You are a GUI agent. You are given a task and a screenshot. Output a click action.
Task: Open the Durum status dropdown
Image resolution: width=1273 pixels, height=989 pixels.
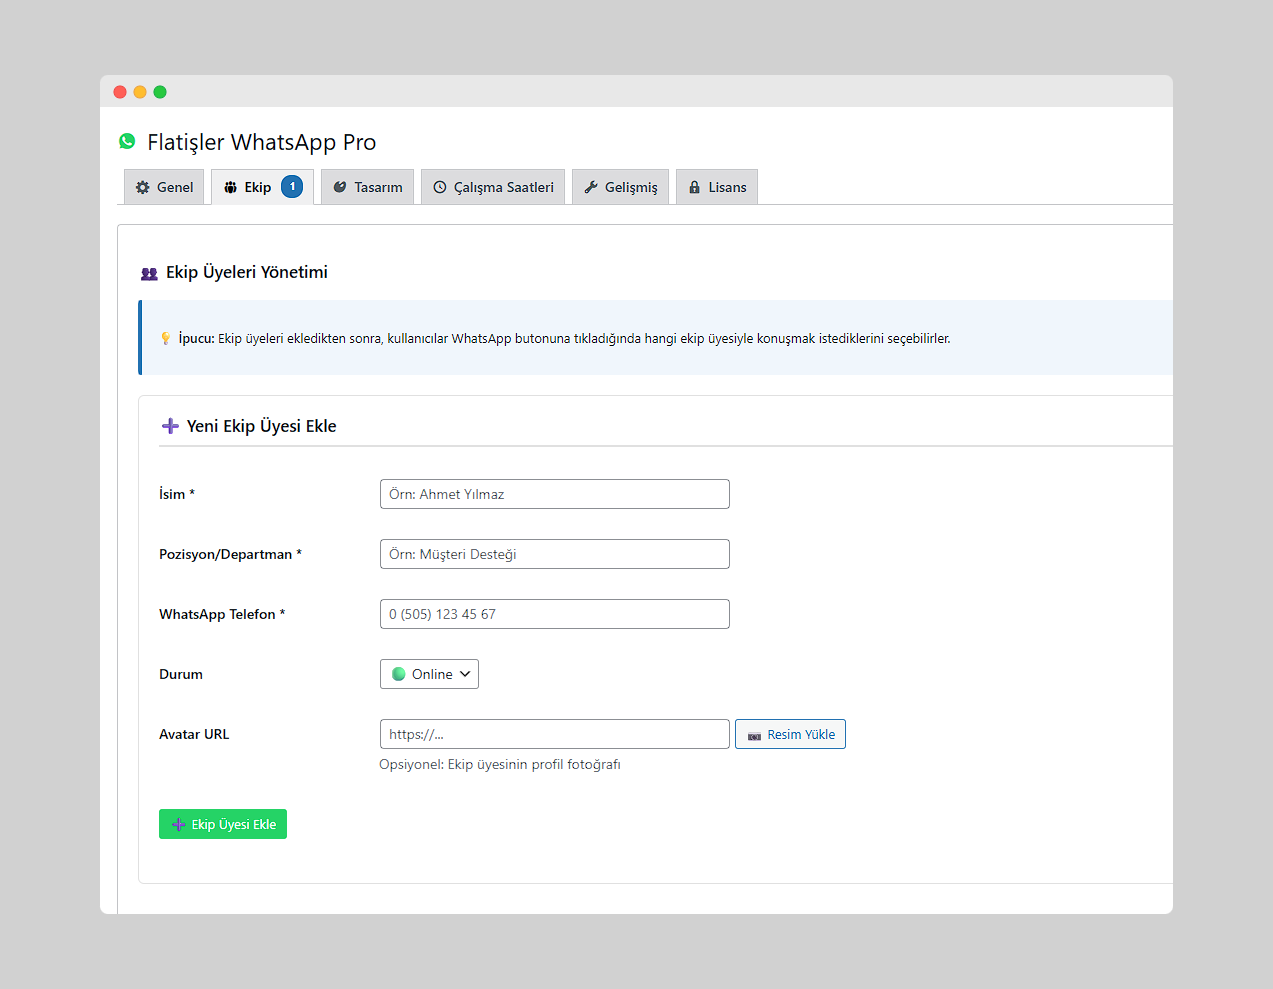pyautogui.click(x=429, y=674)
